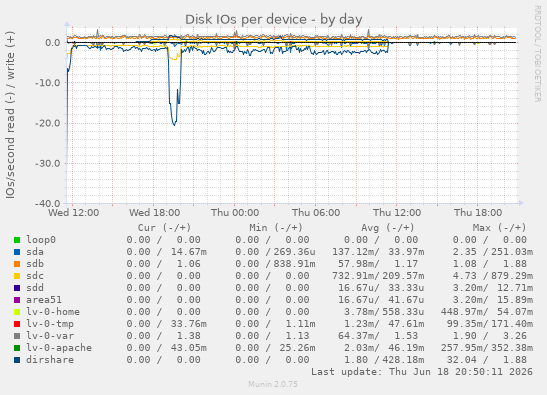Click the deep read dip near -20.0
This screenshot has height=395, width=547.
[x=174, y=123]
